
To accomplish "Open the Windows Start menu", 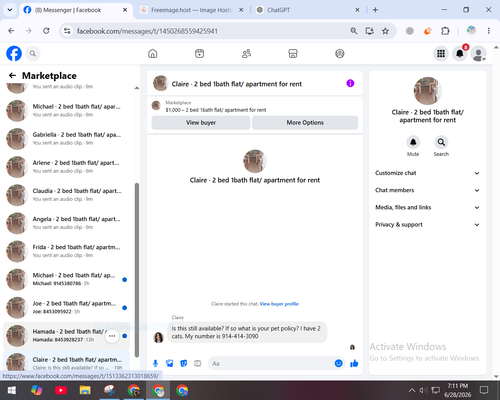I will (x=12, y=390).
